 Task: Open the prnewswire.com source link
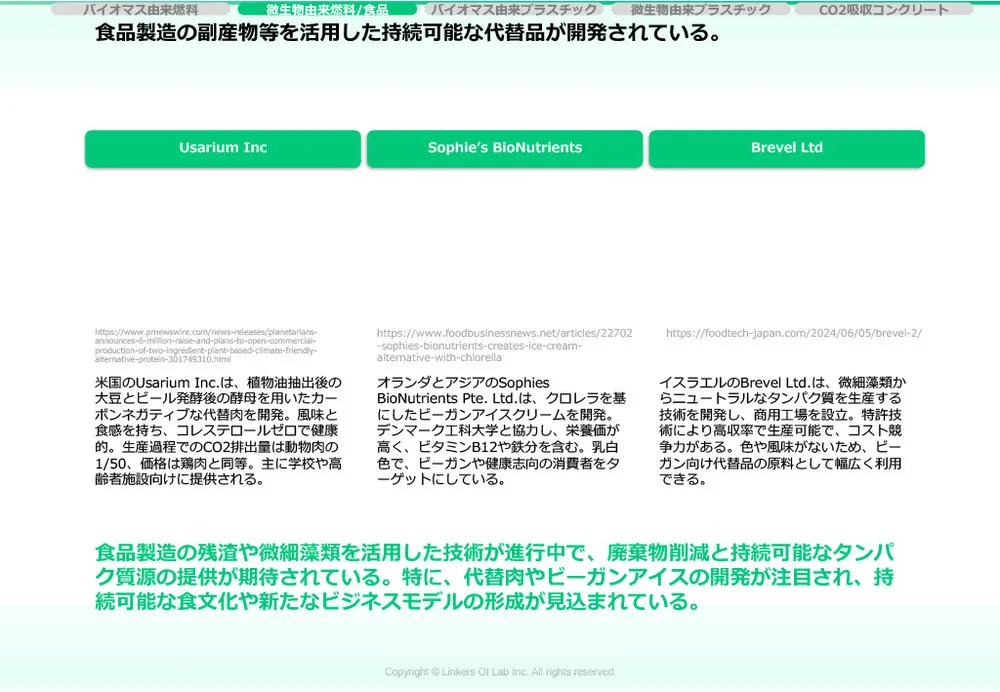pos(207,345)
